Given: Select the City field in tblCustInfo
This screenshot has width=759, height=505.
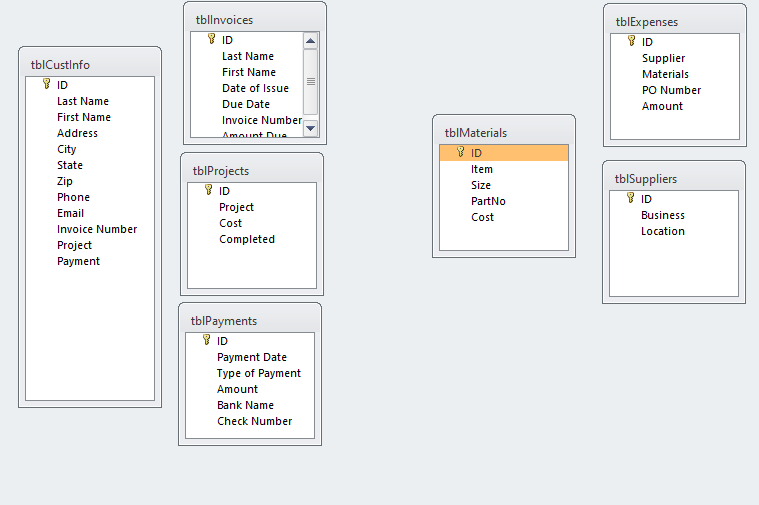Looking at the screenshot, I should point(90,149).
